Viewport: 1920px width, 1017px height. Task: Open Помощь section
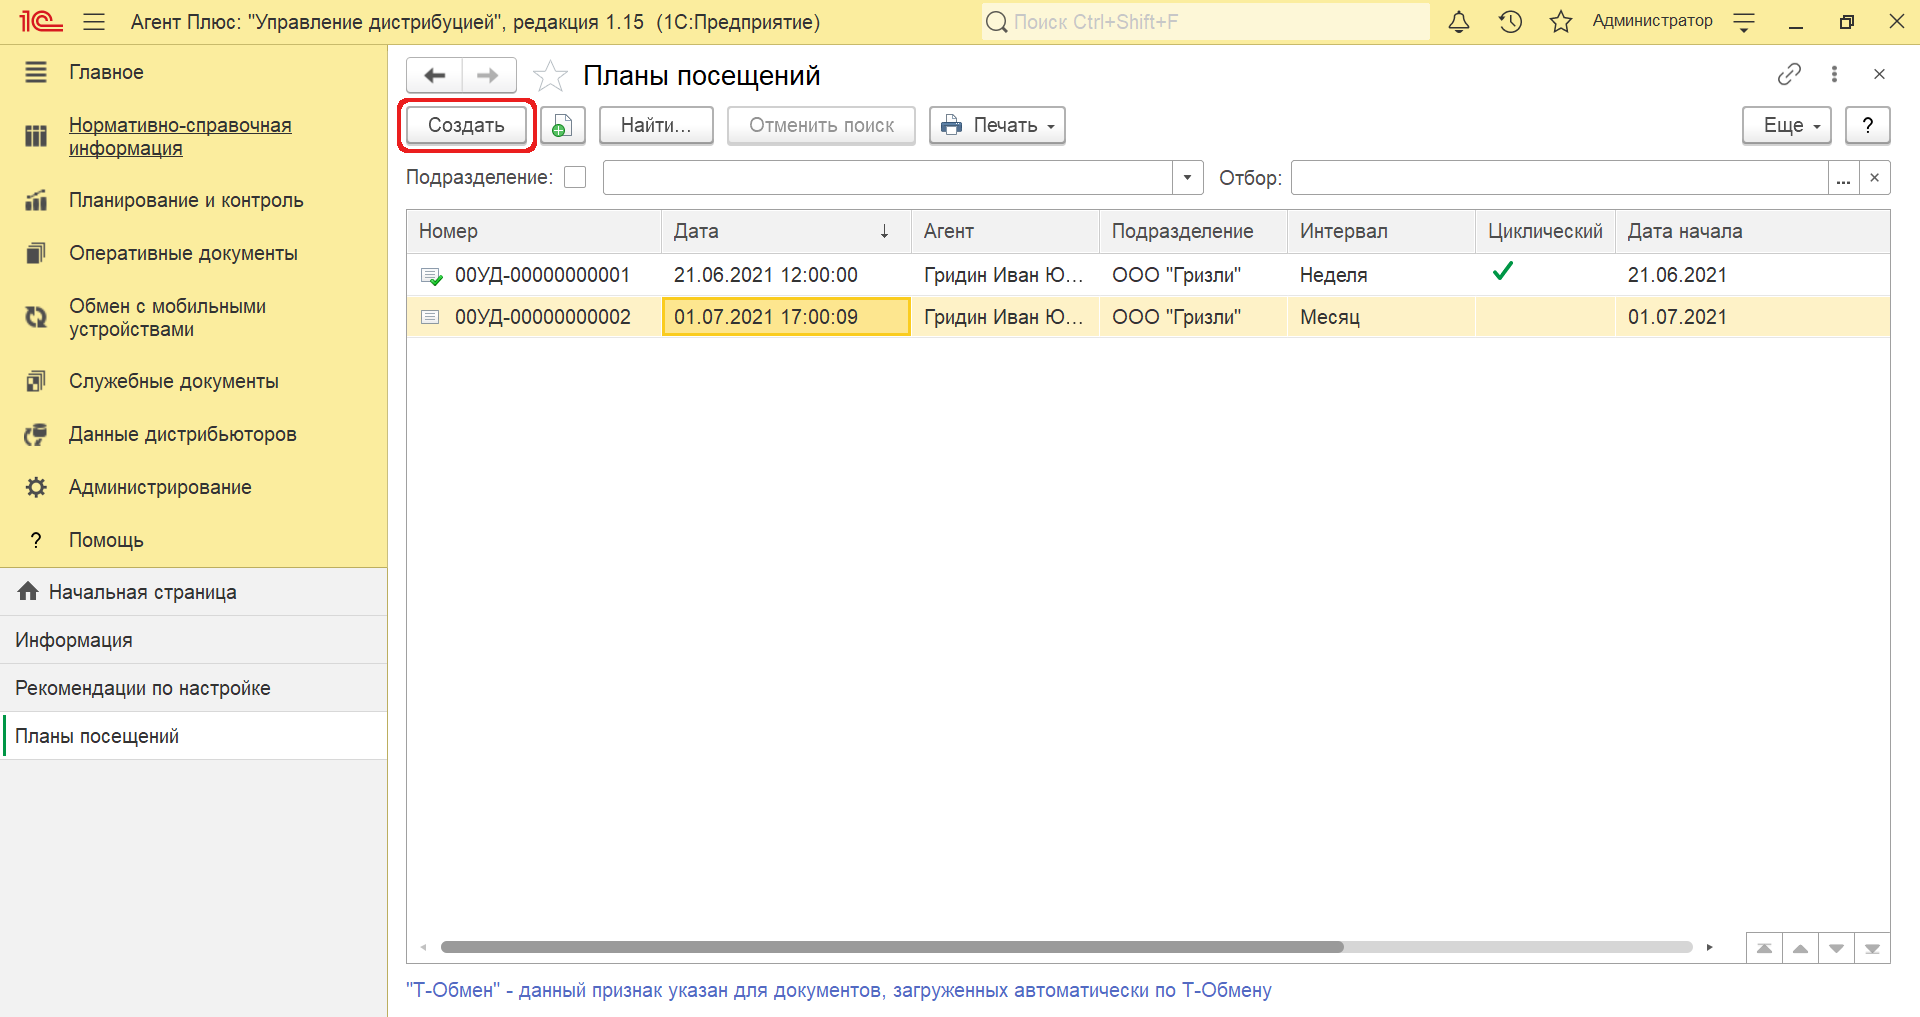point(106,540)
